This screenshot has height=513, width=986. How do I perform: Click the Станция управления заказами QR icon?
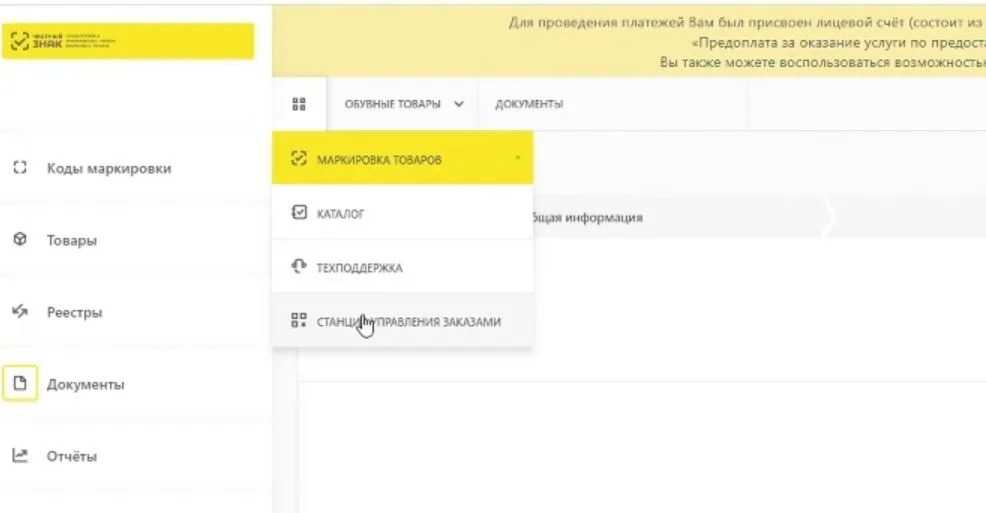click(299, 321)
